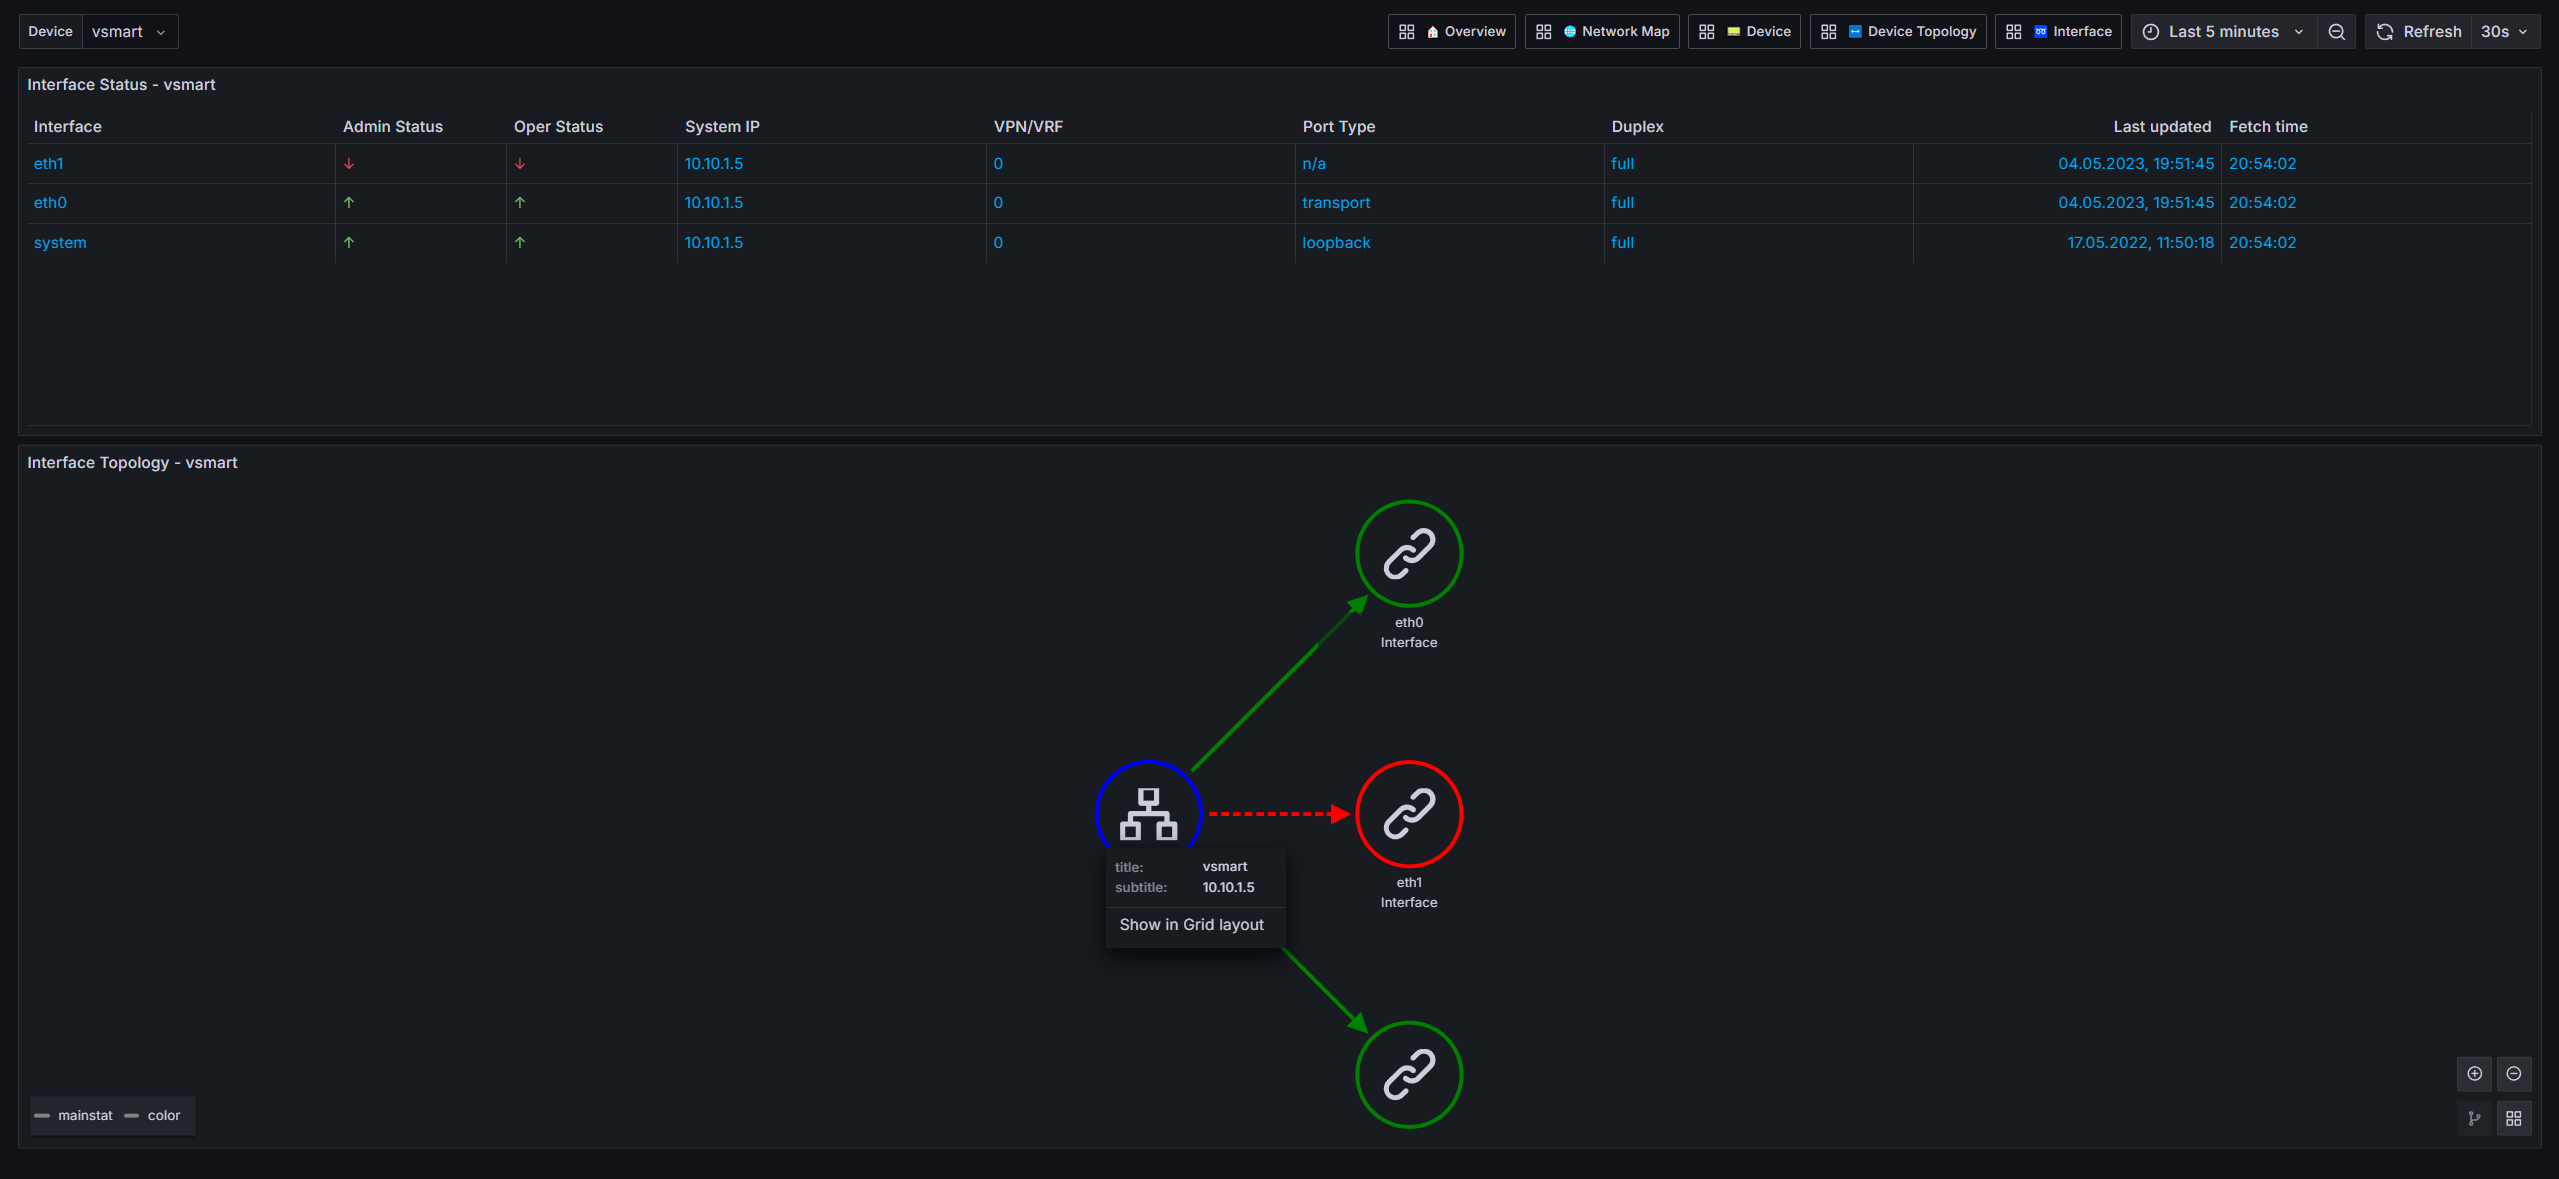Click the Device Topology link's dashboard grid icon

pyautogui.click(x=1829, y=32)
